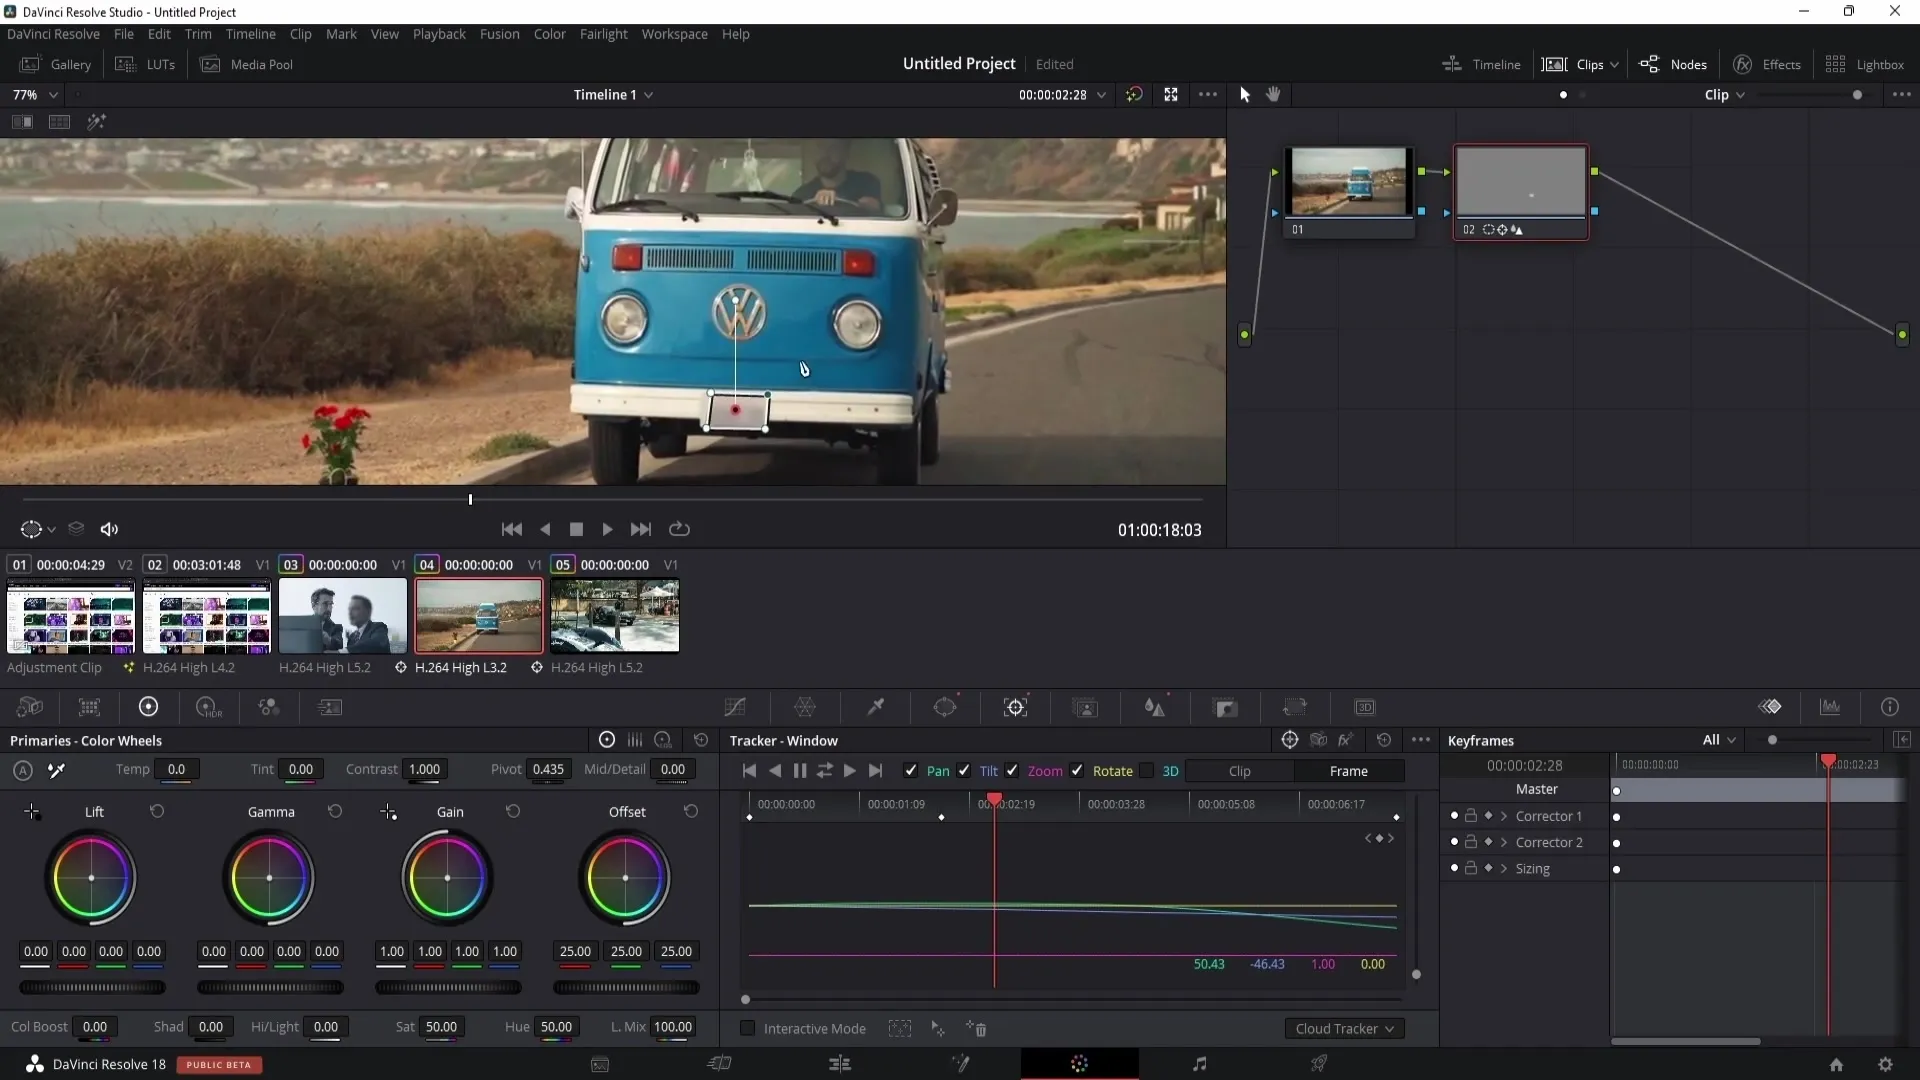This screenshot has width=1920, height=1080.
Task: Select the Fusion menu item
Action: click(498, 33)
